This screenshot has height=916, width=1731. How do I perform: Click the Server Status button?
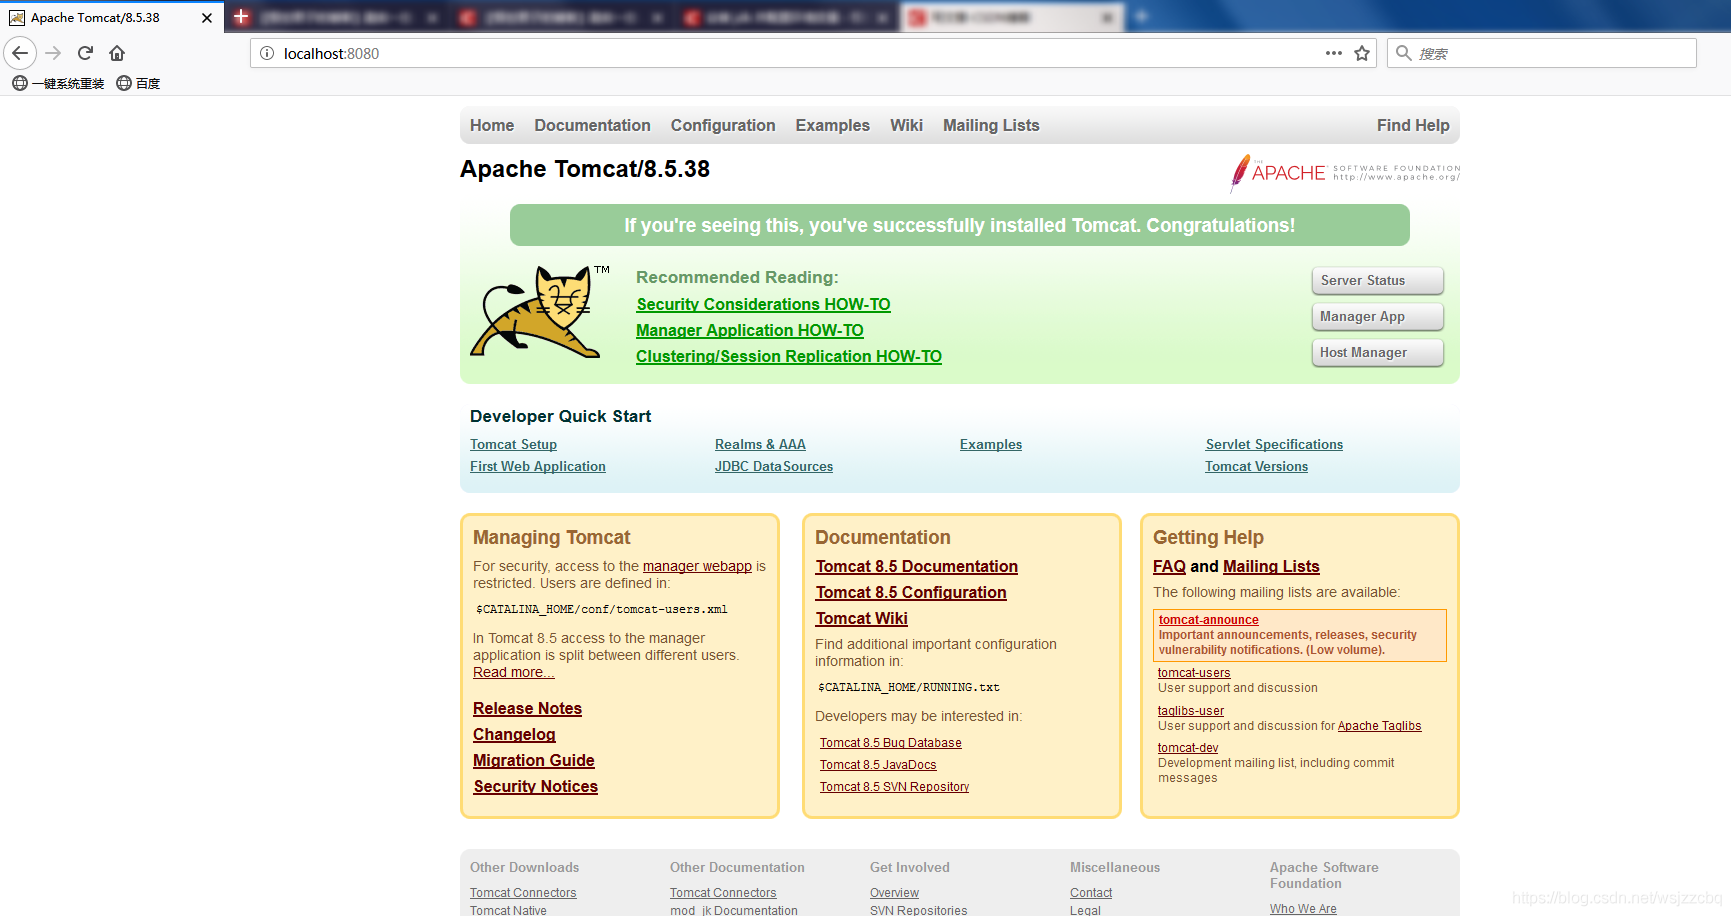coord(1377,280)
